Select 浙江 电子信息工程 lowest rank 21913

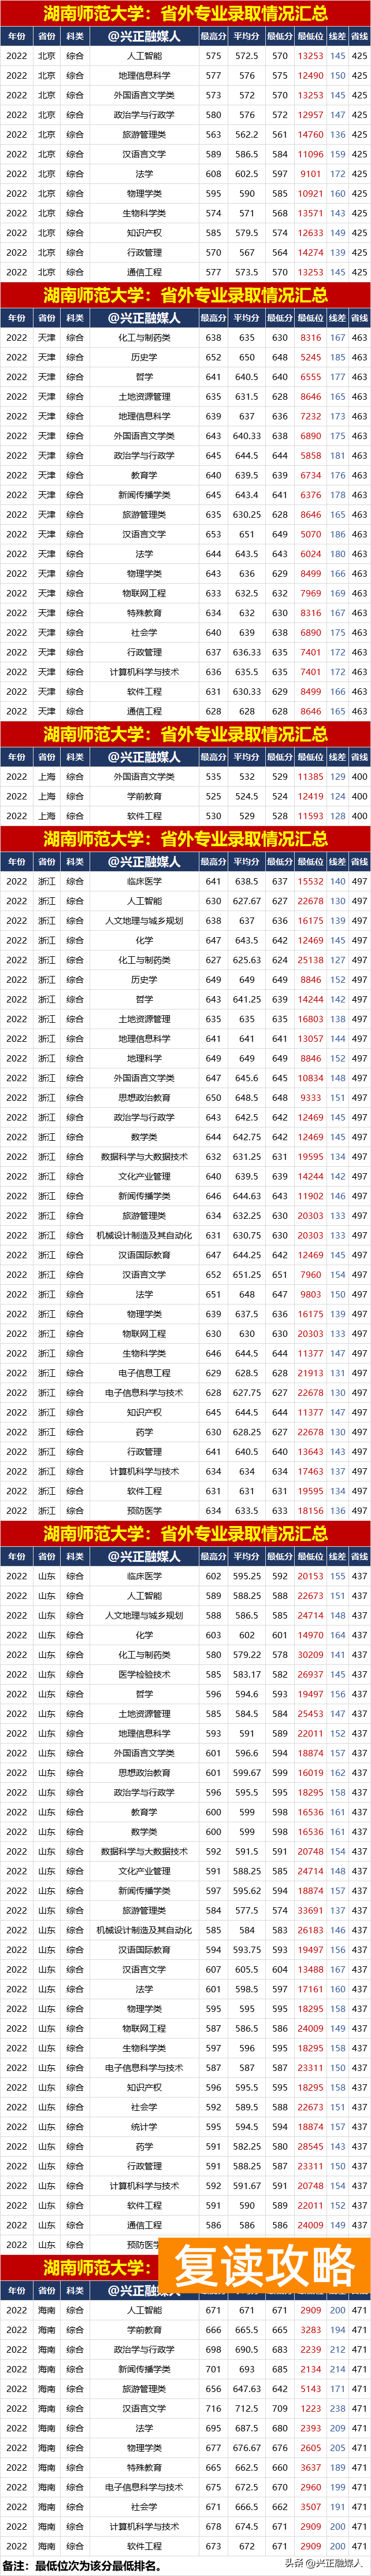click(x=311, y=1373)
